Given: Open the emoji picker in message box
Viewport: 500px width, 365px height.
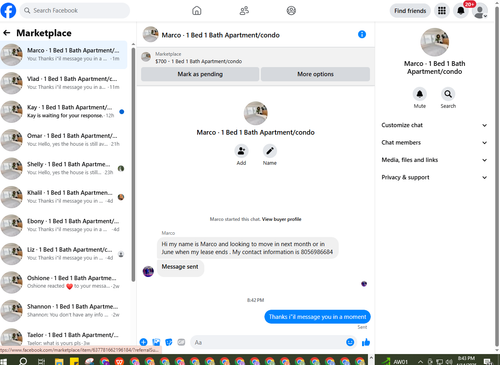Looking at the screenshot, I should click(350, 342).
